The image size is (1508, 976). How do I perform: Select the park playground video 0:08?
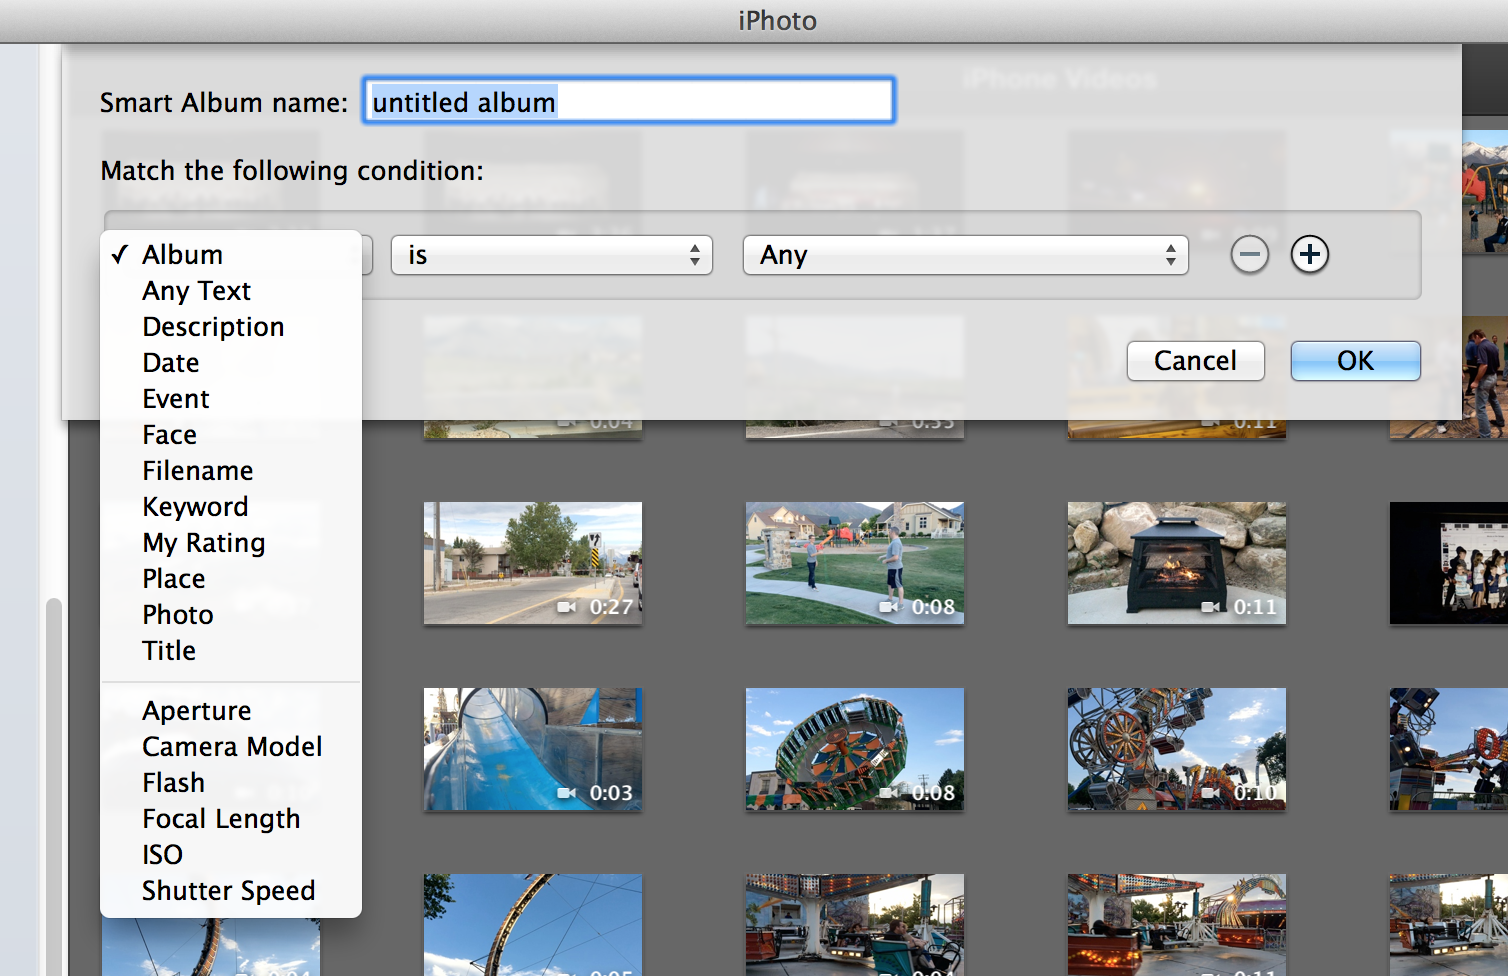pyautogui.click(x=855, y=563)
